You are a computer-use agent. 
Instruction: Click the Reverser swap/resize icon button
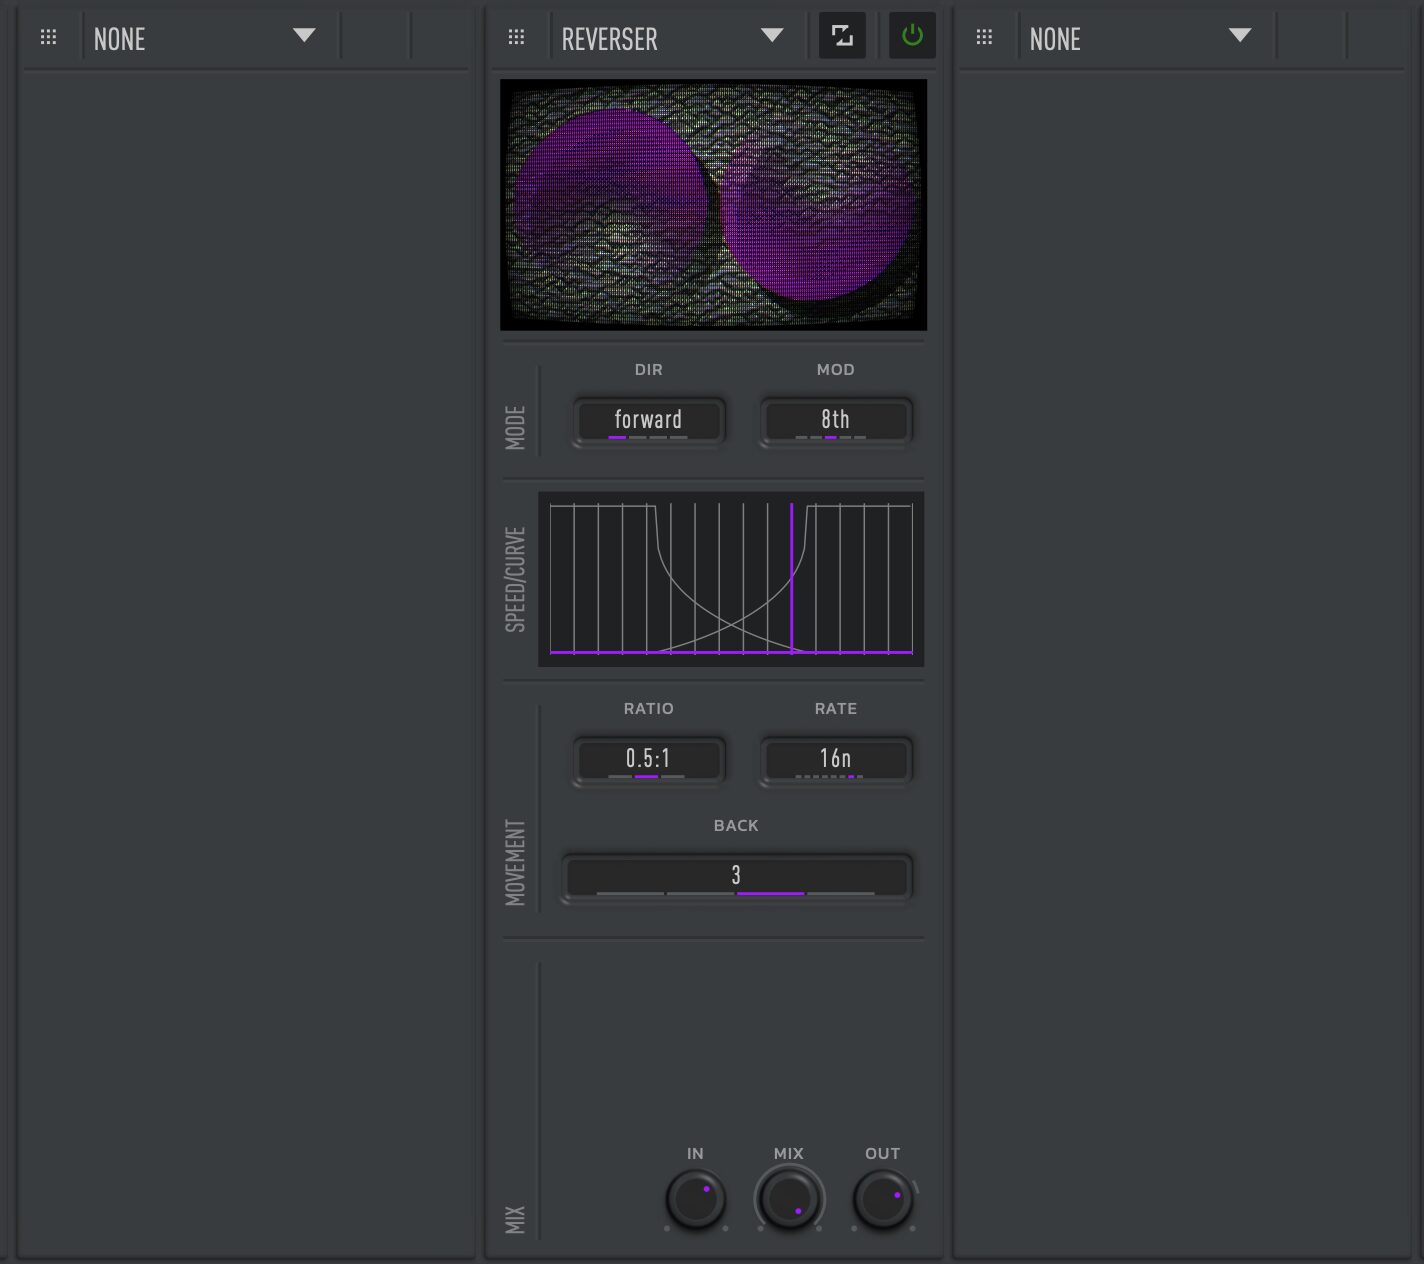point(842,36)
